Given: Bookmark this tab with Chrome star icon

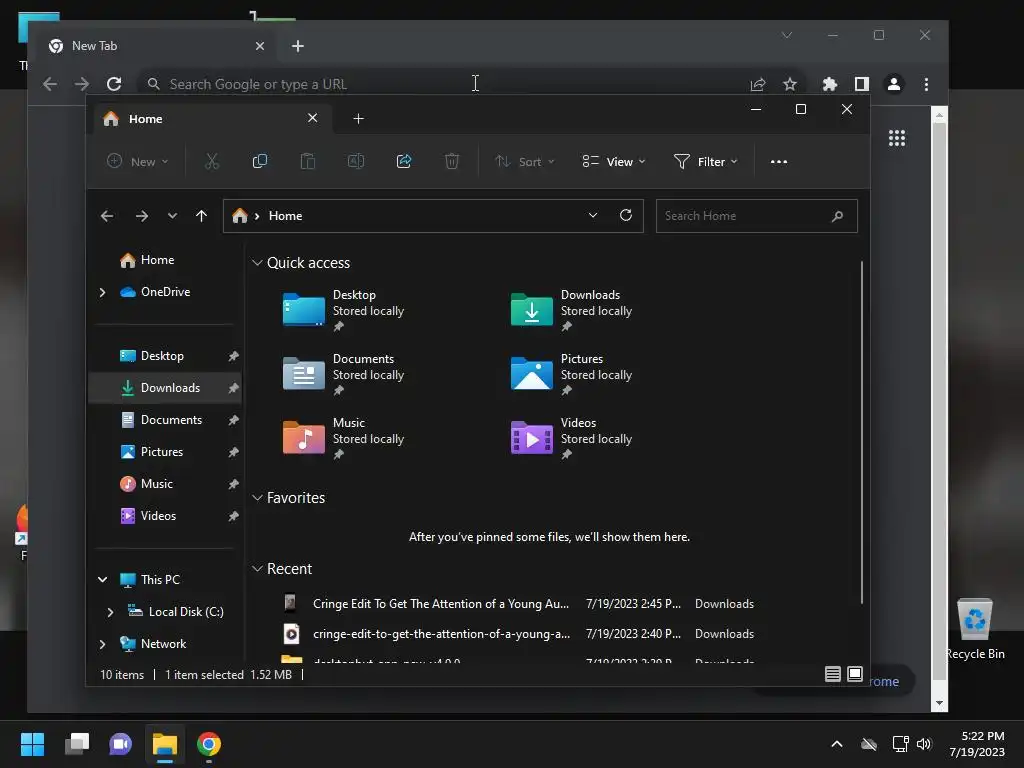Looking at the screenshot, I should click(x=790, y=84).
